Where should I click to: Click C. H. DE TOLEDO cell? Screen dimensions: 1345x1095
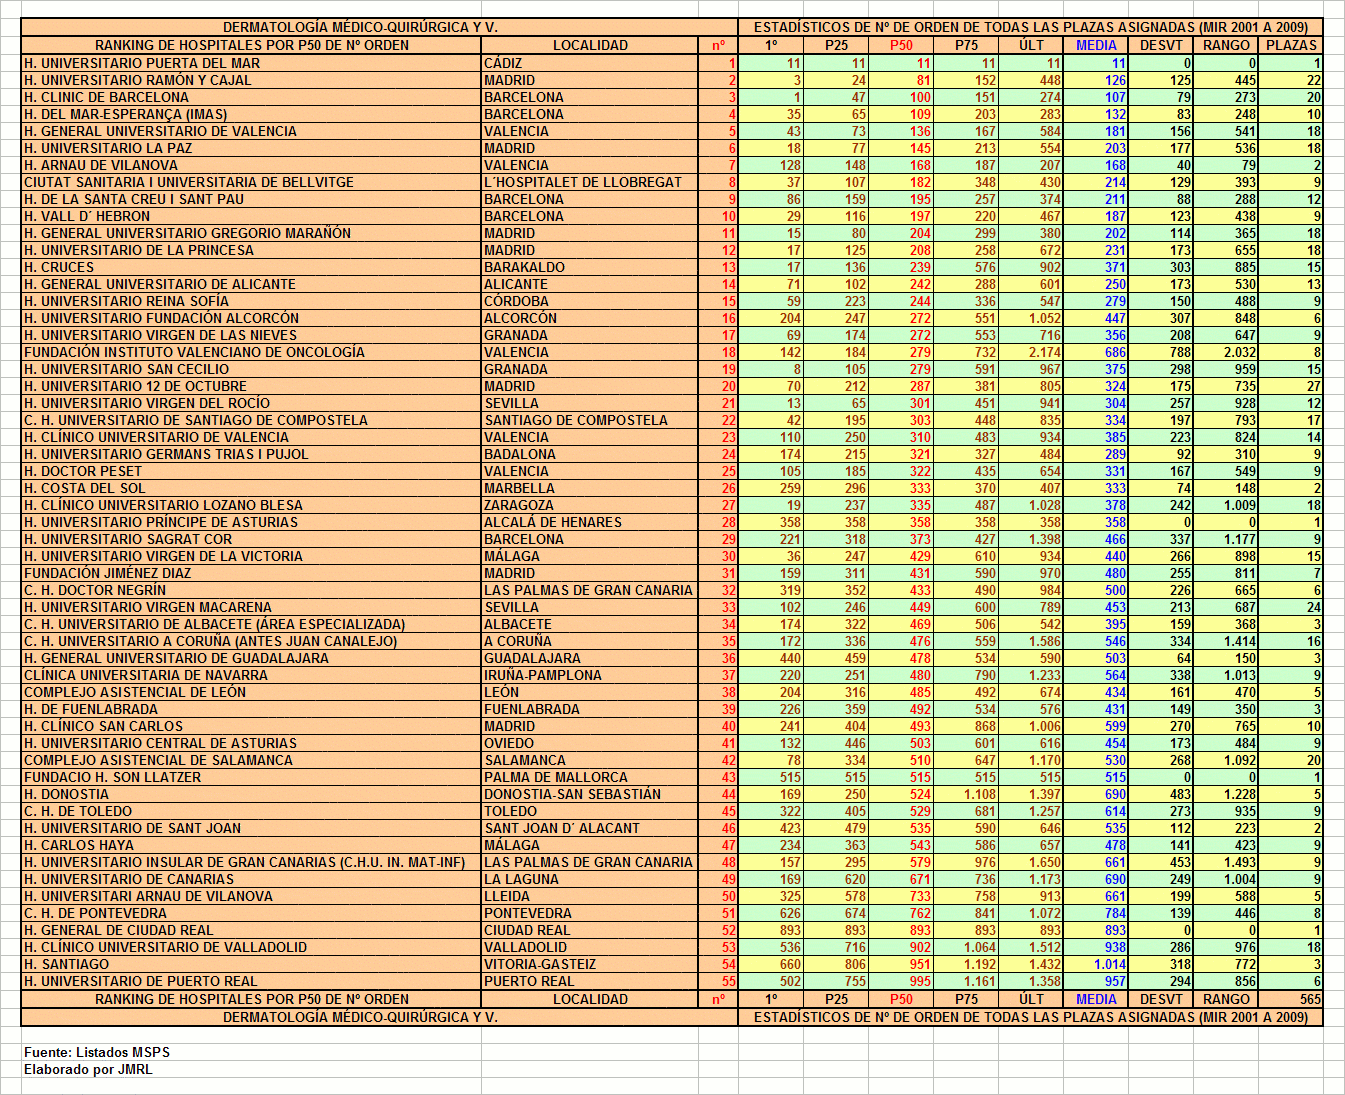[251, 811]
